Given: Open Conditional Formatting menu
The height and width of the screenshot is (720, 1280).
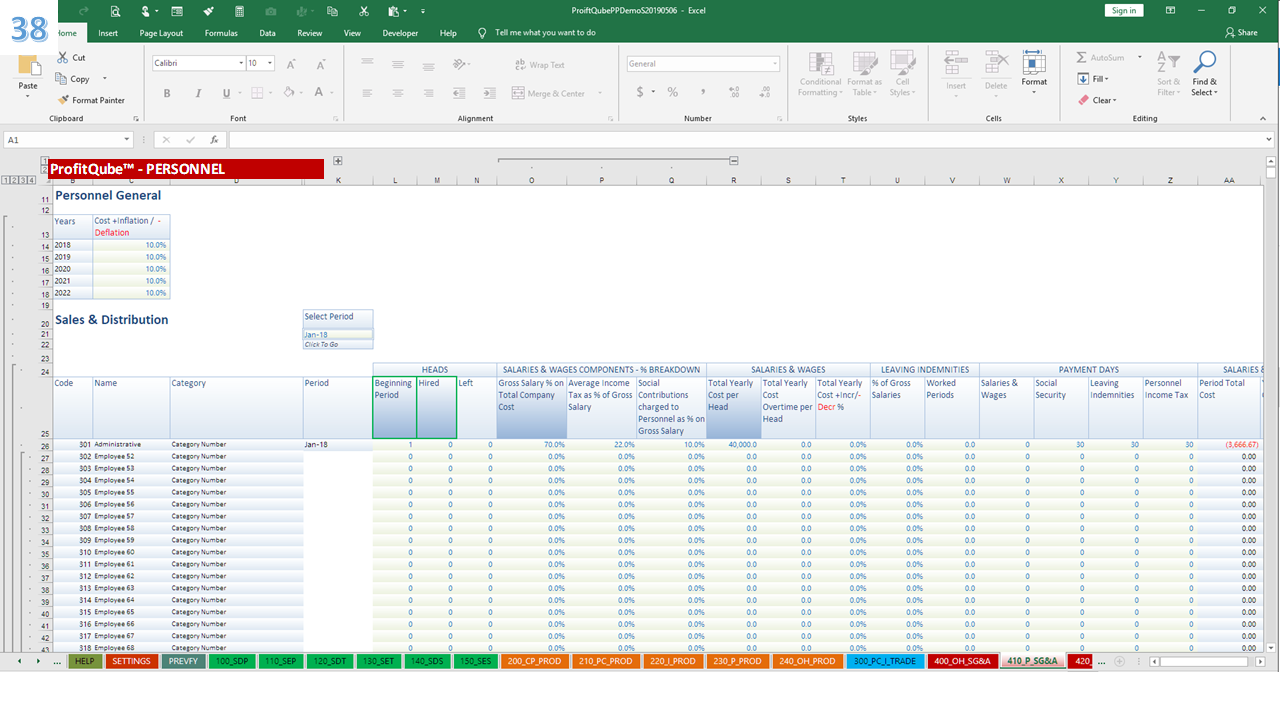Looking at the screenshot, I should point(821,75).
